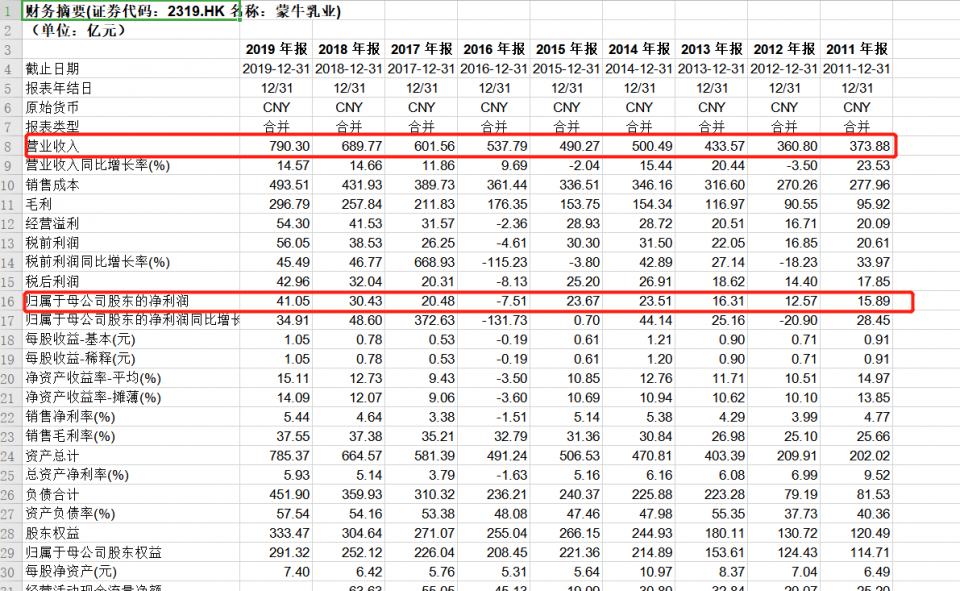Viewport: 960px width, 591px height.
Task: Click net profit growth value 372.63
Action: (x=434, y=320)
